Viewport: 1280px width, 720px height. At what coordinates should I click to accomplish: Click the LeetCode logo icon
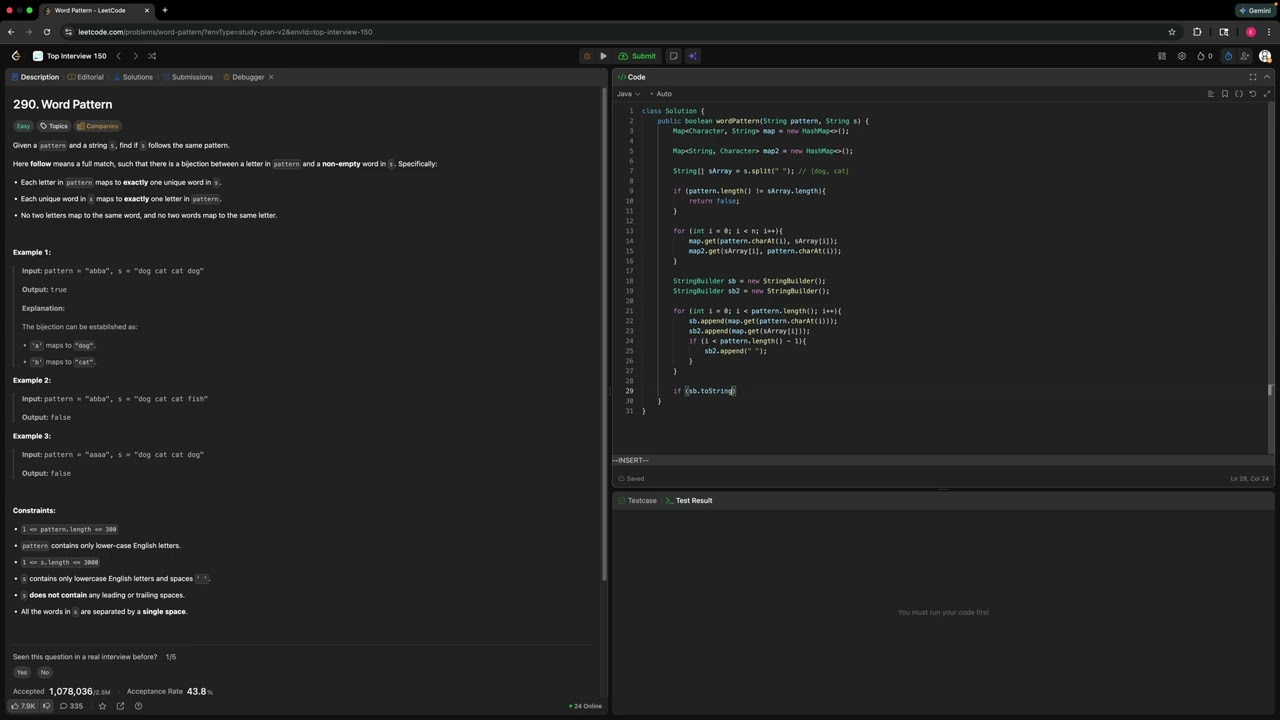pyautogui.click(x=15, y=56)
